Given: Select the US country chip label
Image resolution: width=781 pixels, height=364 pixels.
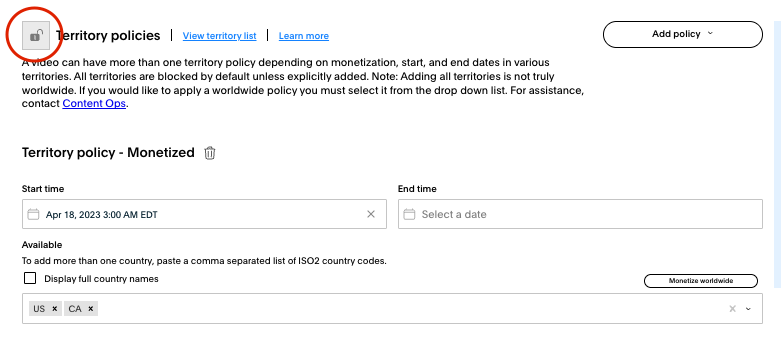Looking at the screenshot, I should point(39,309).
